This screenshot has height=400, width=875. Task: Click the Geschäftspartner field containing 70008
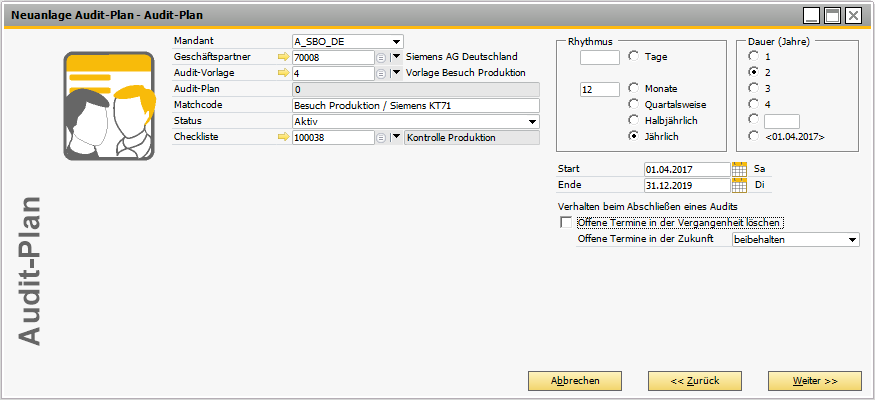coord(333,57)
